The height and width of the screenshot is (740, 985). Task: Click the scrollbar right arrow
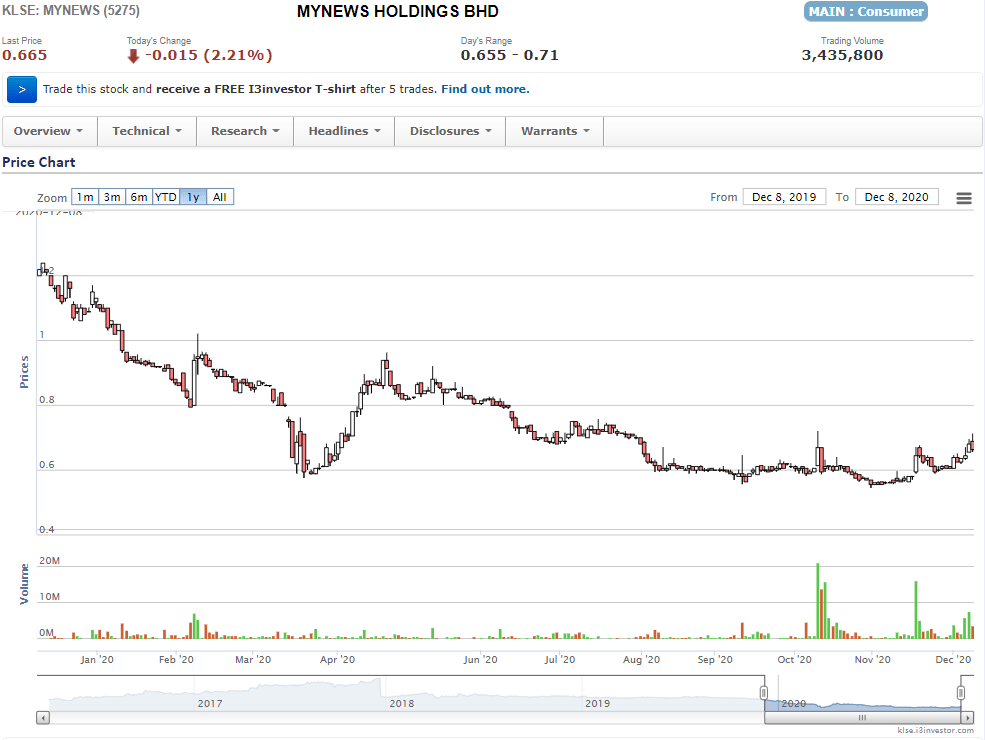pos(967,718)
